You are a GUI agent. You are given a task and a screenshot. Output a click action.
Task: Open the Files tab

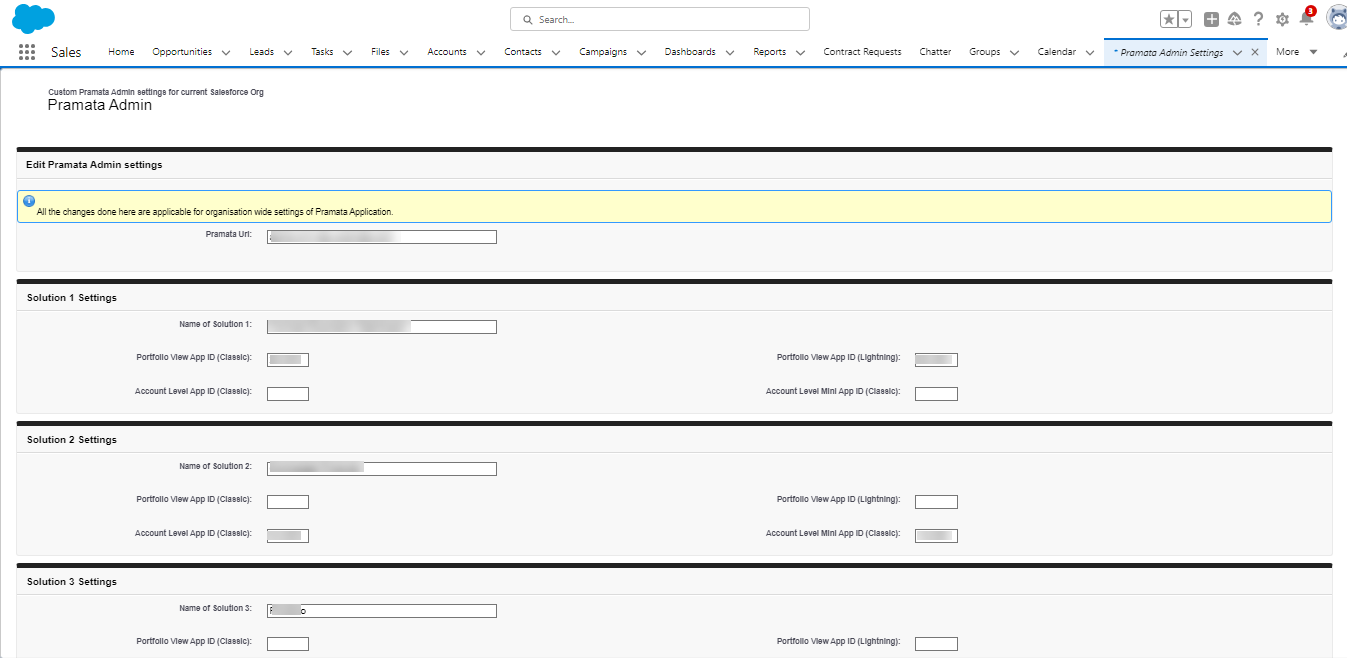(380, 52)
